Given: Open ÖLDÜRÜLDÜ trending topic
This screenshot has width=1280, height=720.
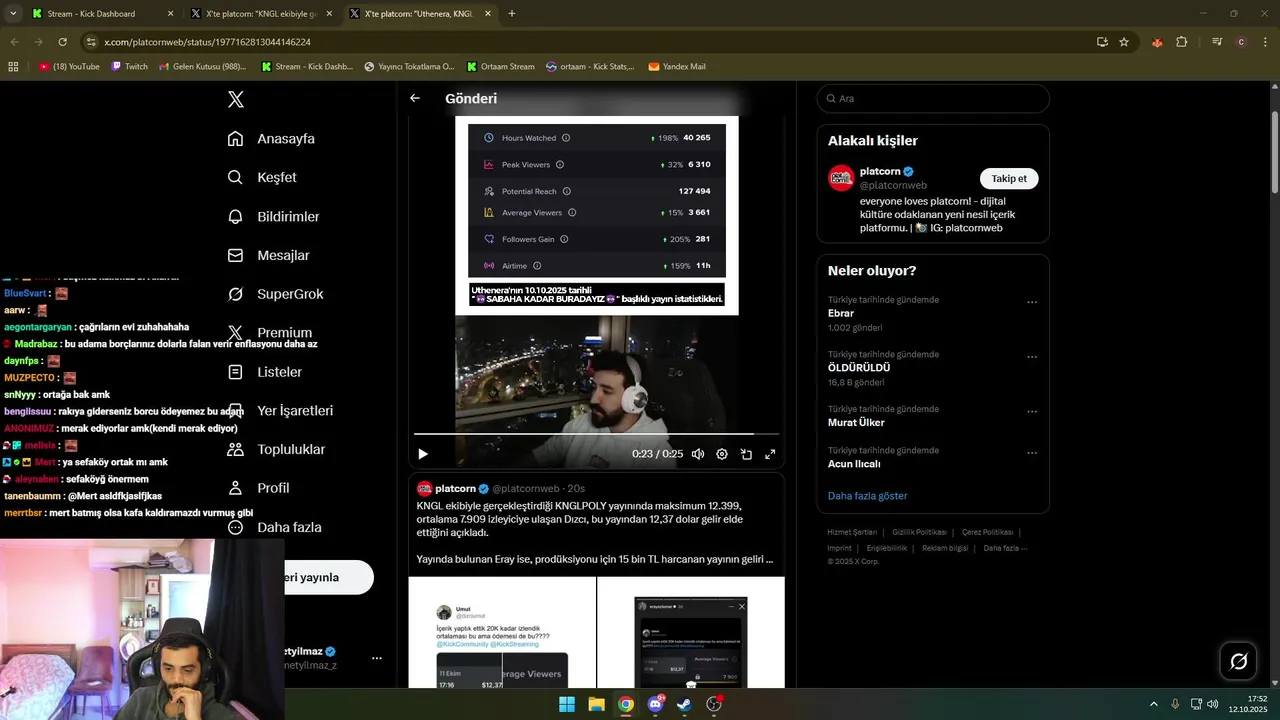Looking at the screenshot, I should click(859, 367).
